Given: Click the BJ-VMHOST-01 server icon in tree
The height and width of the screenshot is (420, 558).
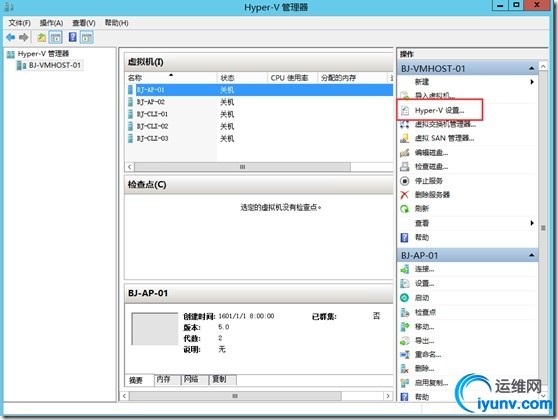Looking at the screenshot, I should 21,65.
